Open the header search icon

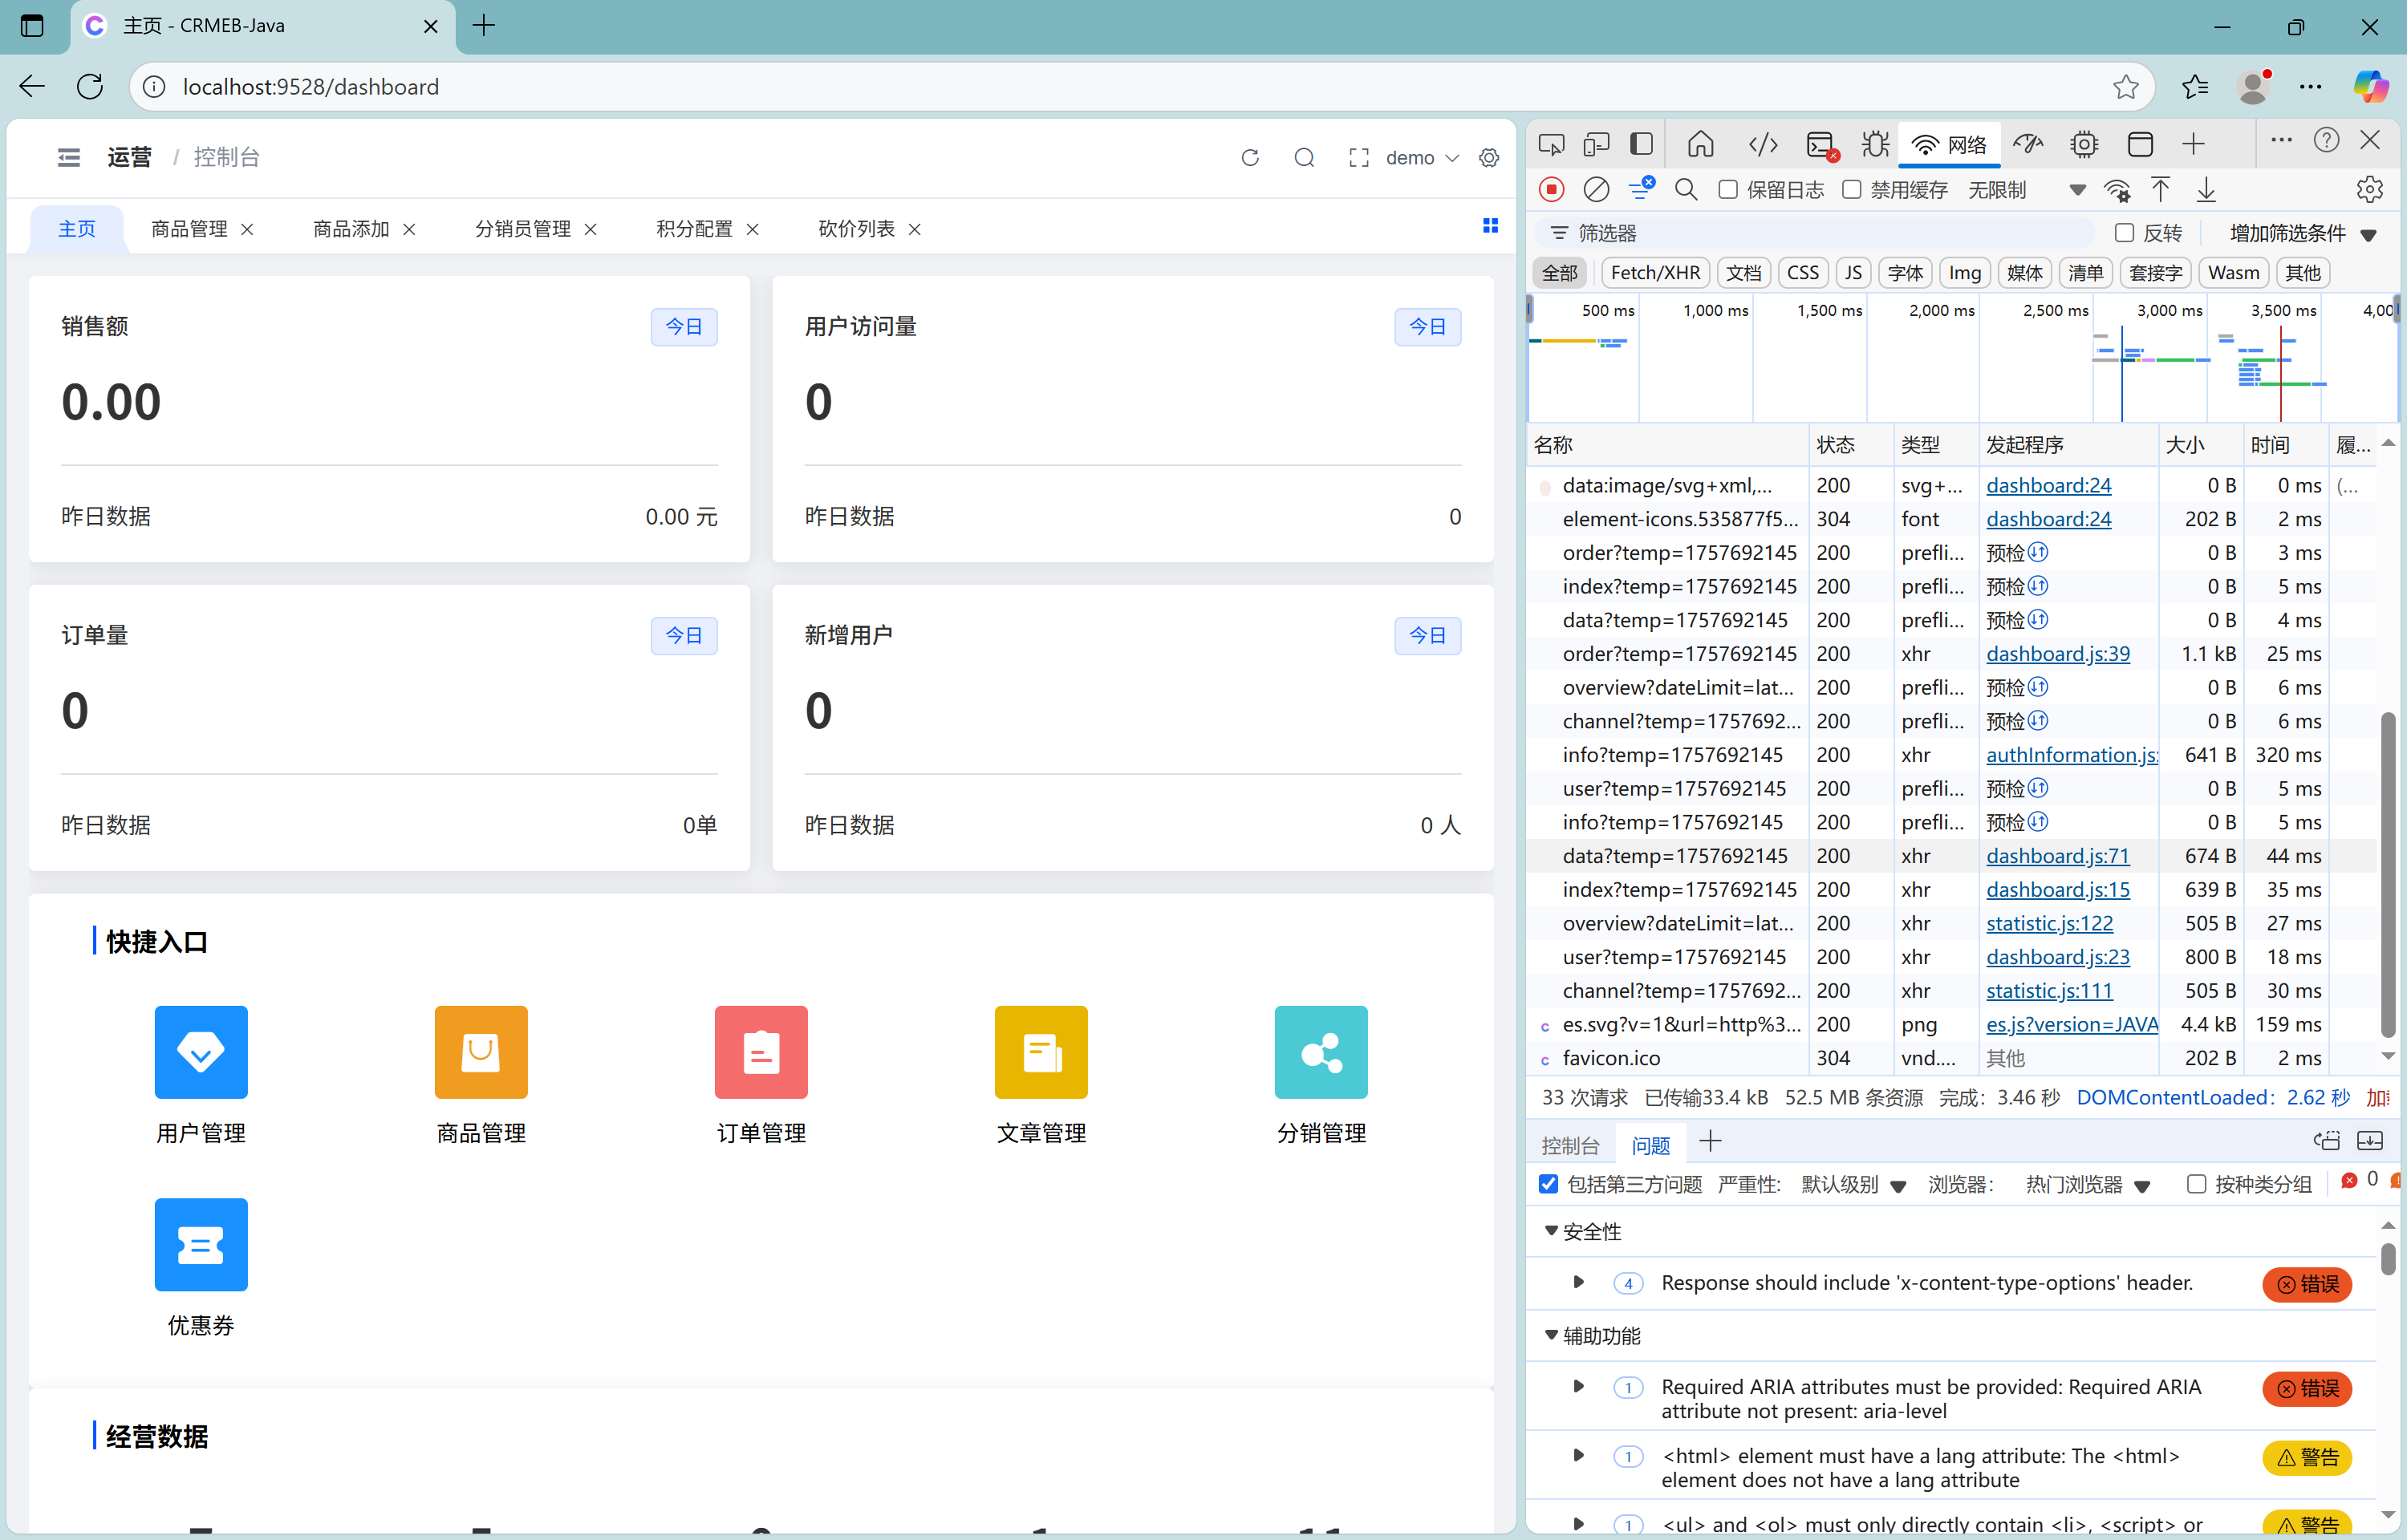point(1304,158)
